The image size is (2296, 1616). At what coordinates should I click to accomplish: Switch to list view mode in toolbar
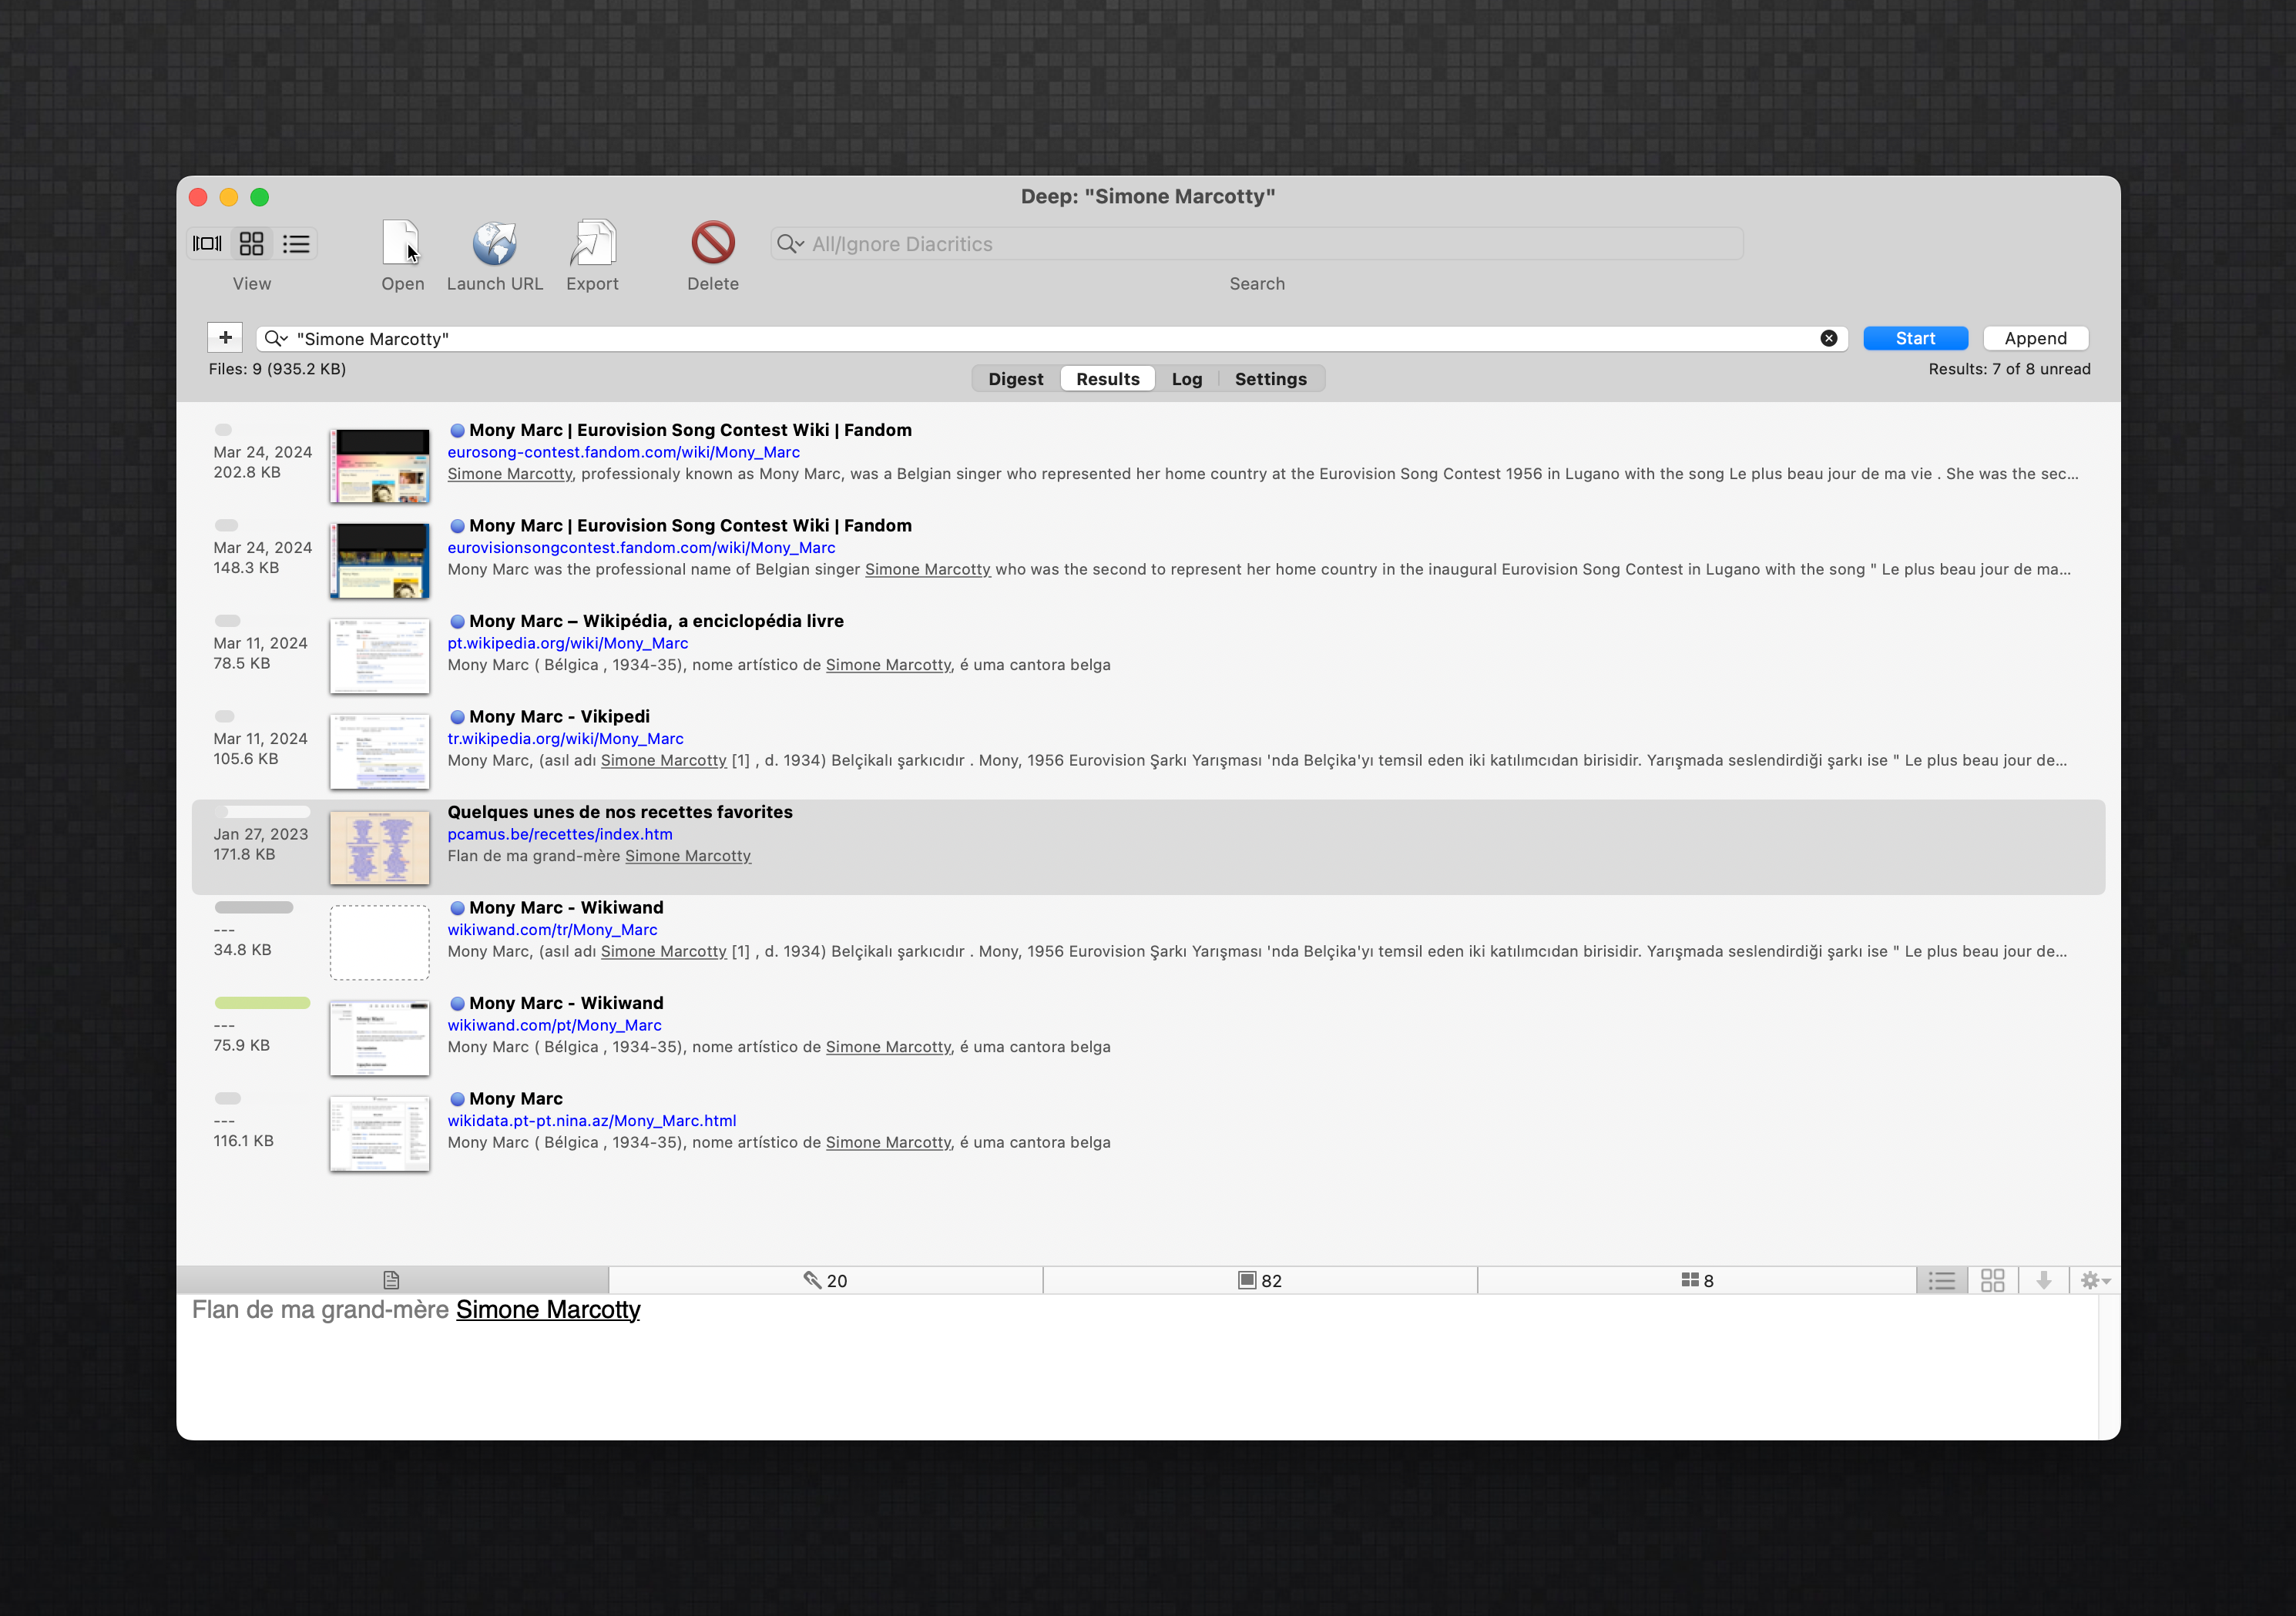tap(296, 244)
